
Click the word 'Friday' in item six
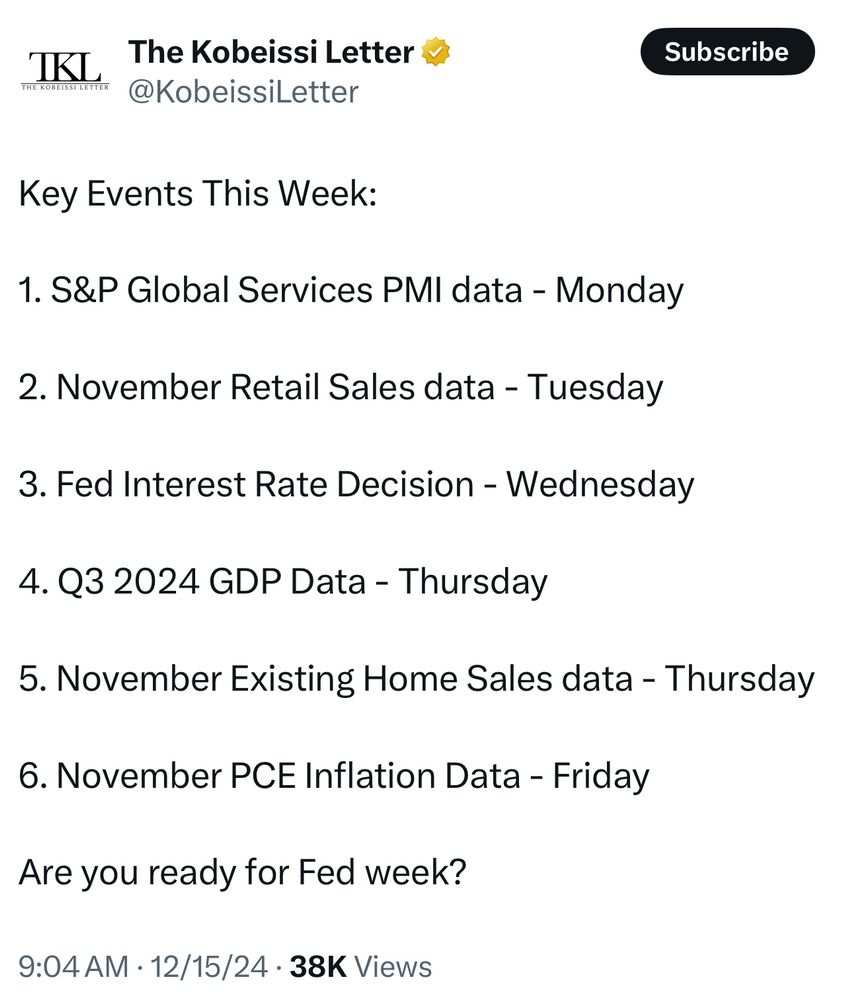[x=601, y=776]
